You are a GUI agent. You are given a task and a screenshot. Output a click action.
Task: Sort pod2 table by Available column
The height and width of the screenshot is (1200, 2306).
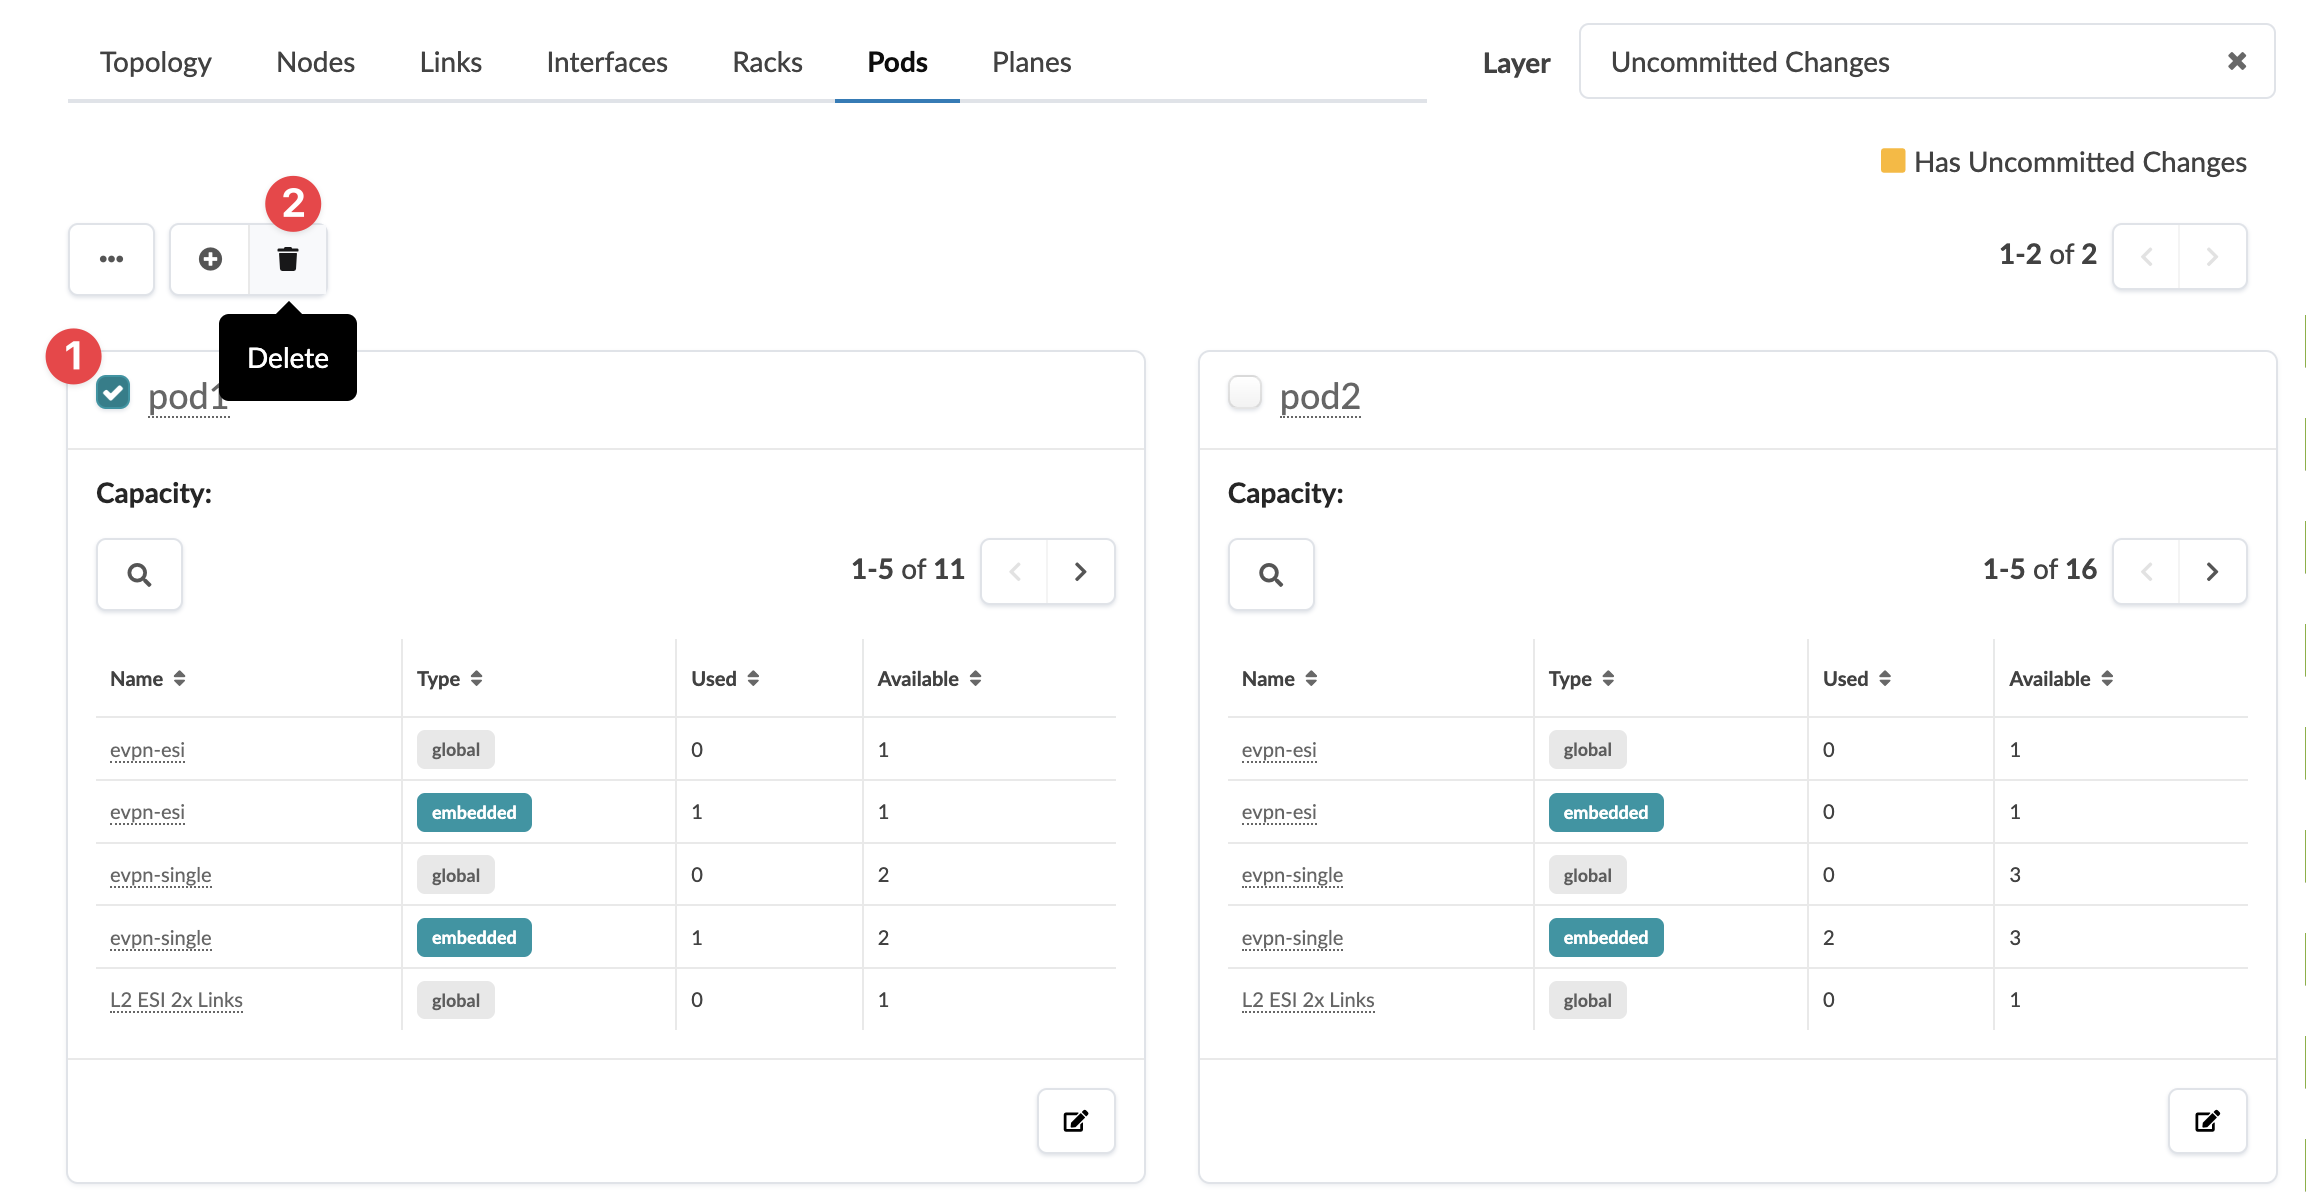pos(2060,678)
